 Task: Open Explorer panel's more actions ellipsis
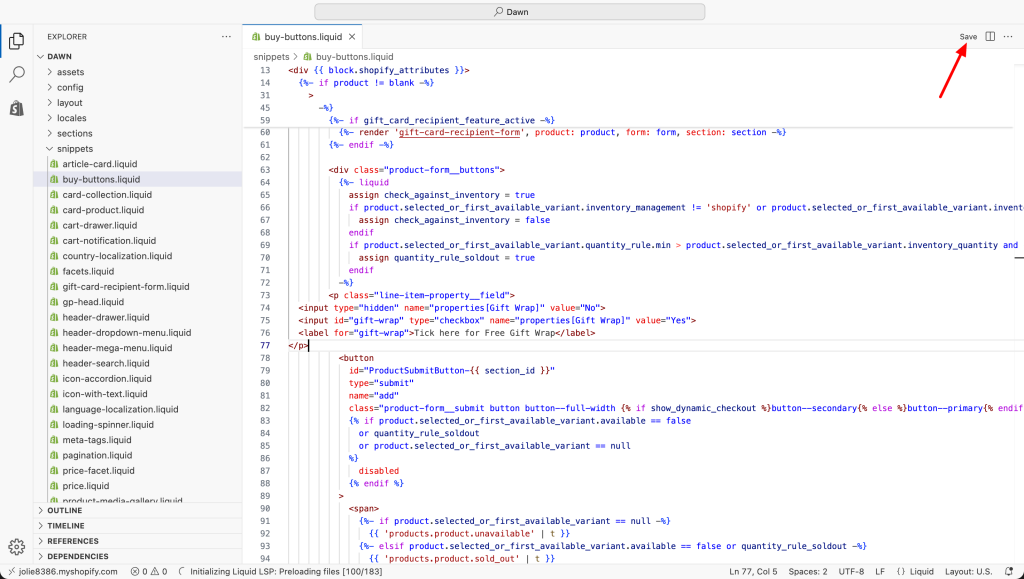point(226,37)
